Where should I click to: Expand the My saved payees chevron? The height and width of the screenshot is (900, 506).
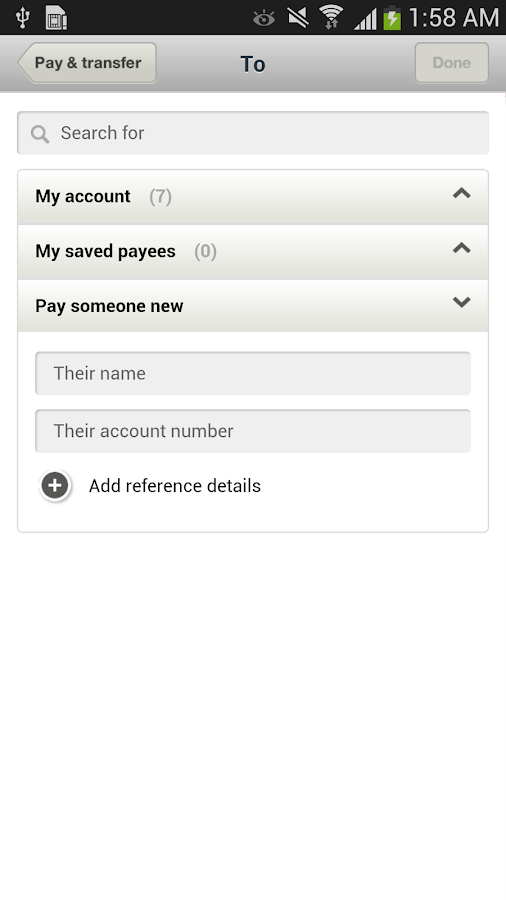click(462, 248)
